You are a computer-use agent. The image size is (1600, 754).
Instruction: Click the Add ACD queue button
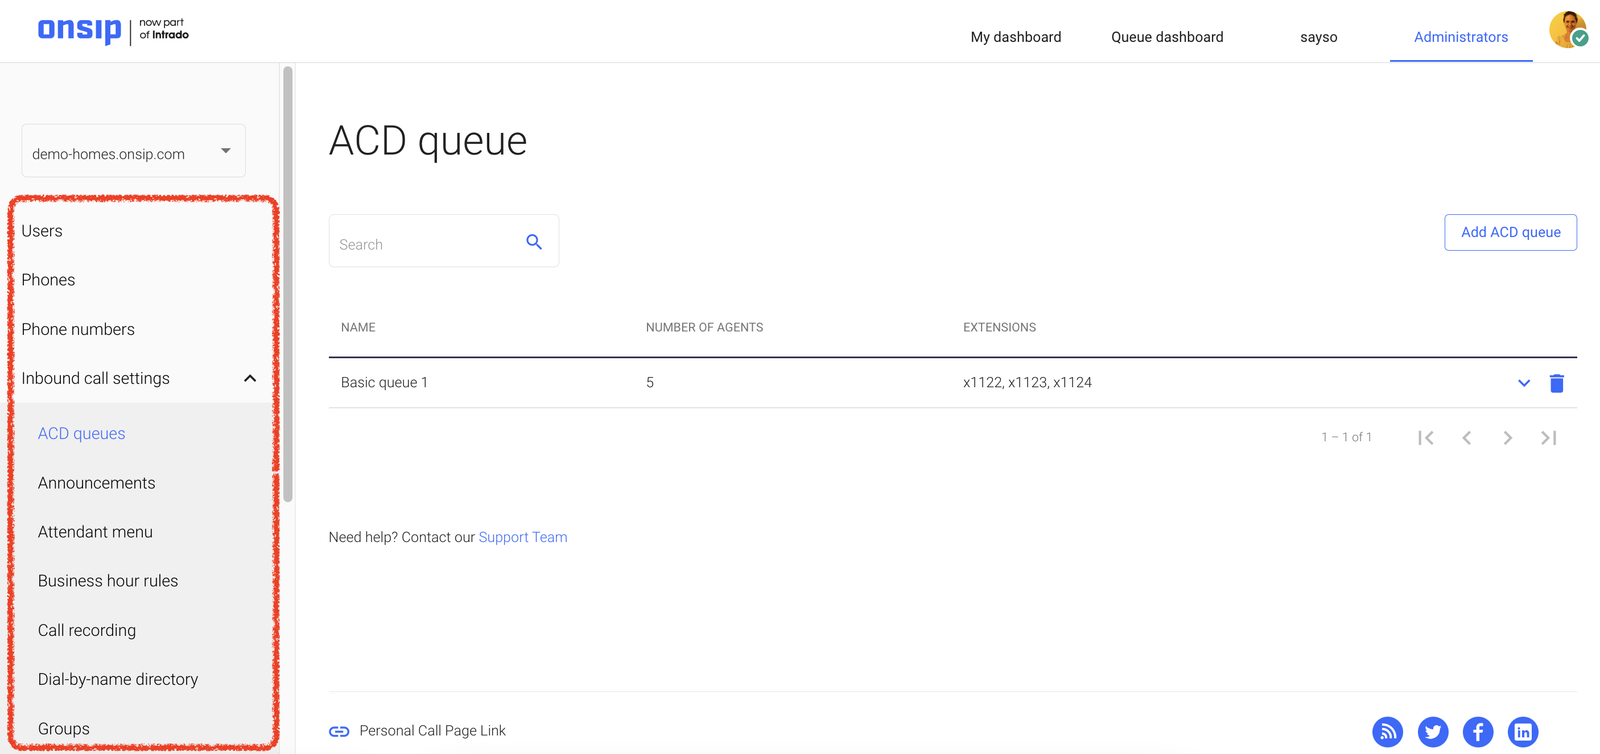pyautogui.click(x=1510, y=232)
